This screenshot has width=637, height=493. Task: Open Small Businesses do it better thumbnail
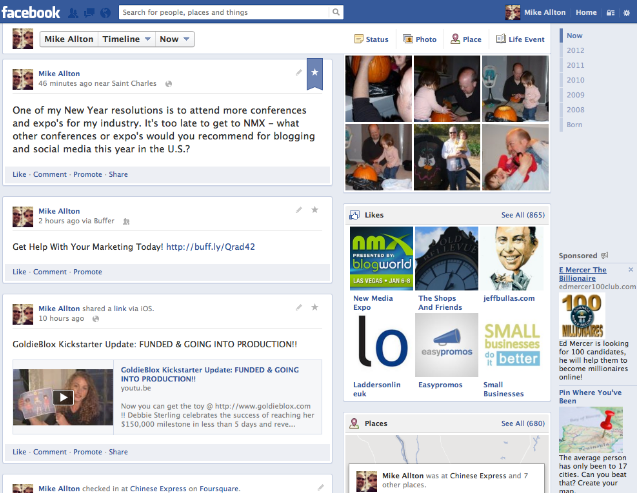[511, 345]
